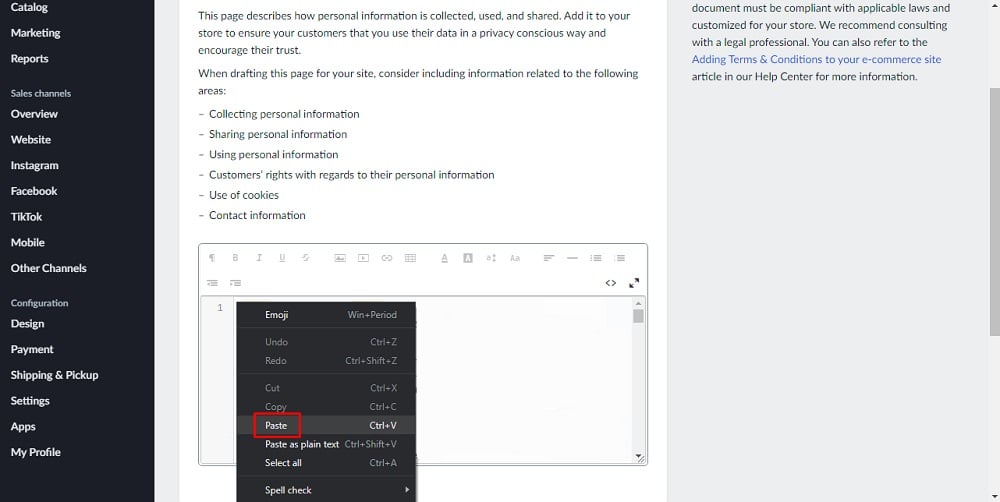Viewport: 1000px width, 502px height.
Task: Click the editor scrollbar up arrow
Action: click(x=639, y=303)
